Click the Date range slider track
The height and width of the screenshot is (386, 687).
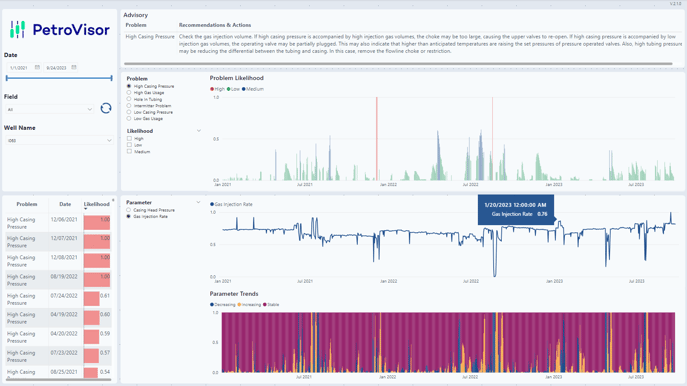click(x=59, y=78)
